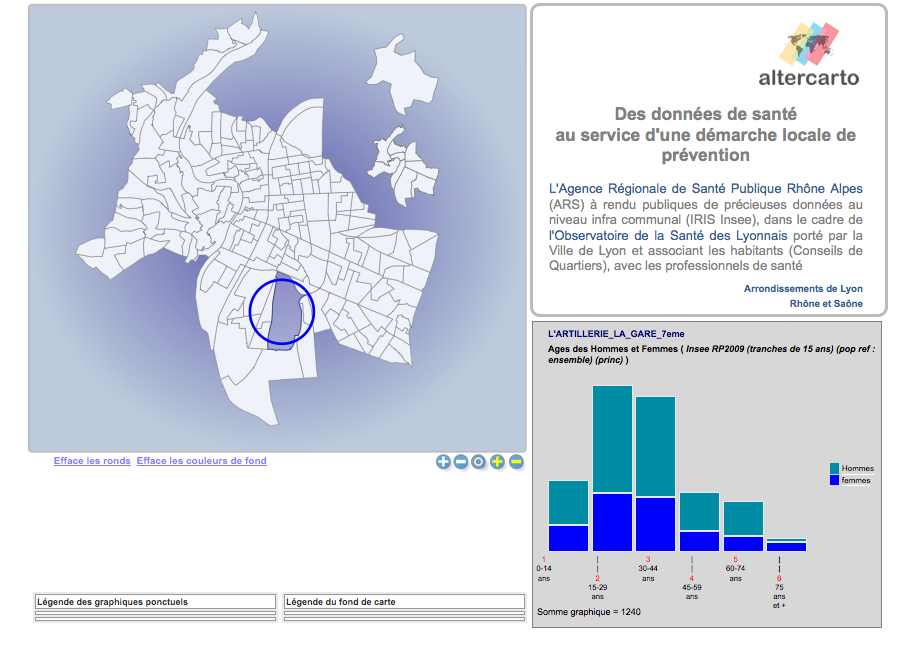Viewport: 901px width, 647px height.
Task: Click the 15-29 ans Hommes bar
Action: (612, 438)
